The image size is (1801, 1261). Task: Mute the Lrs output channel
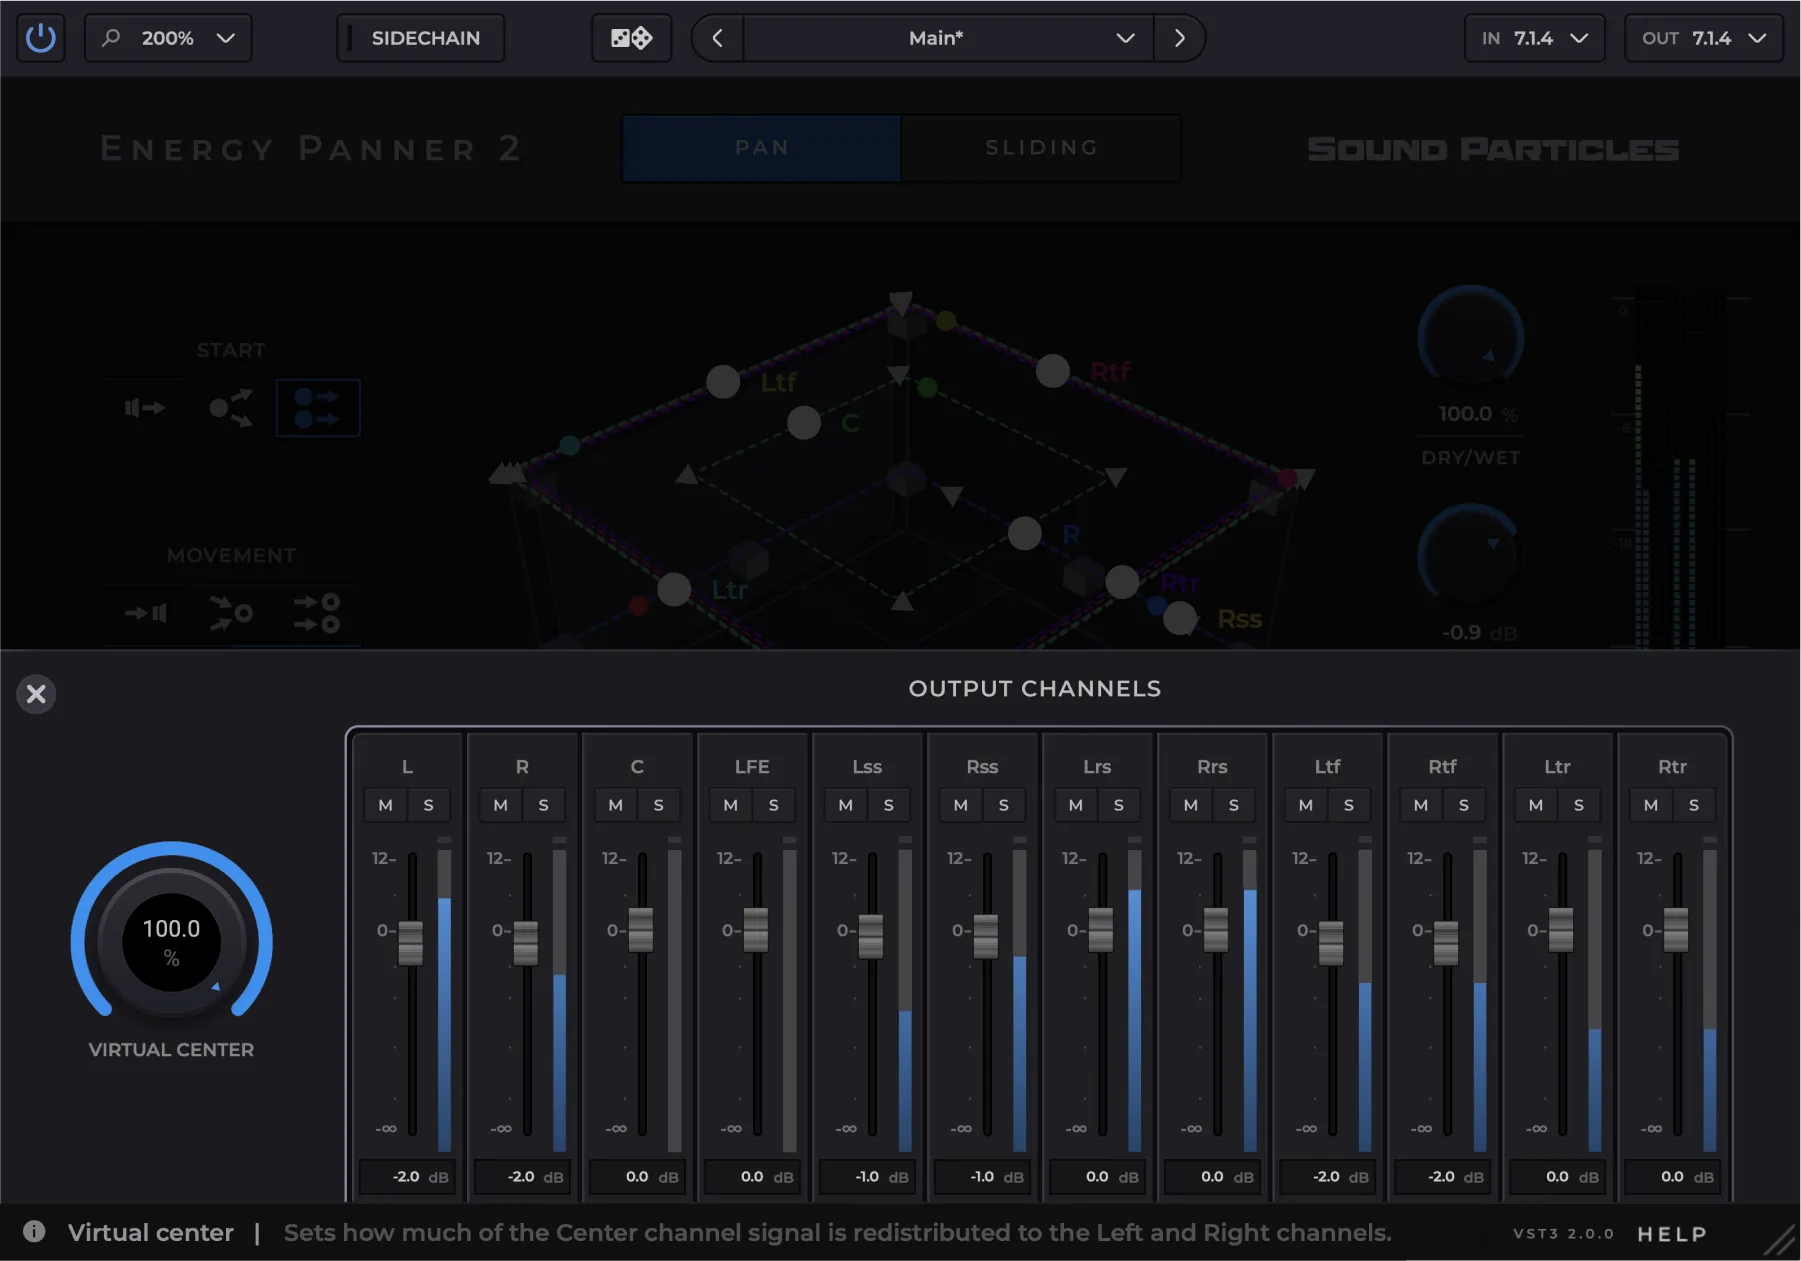1076,805
